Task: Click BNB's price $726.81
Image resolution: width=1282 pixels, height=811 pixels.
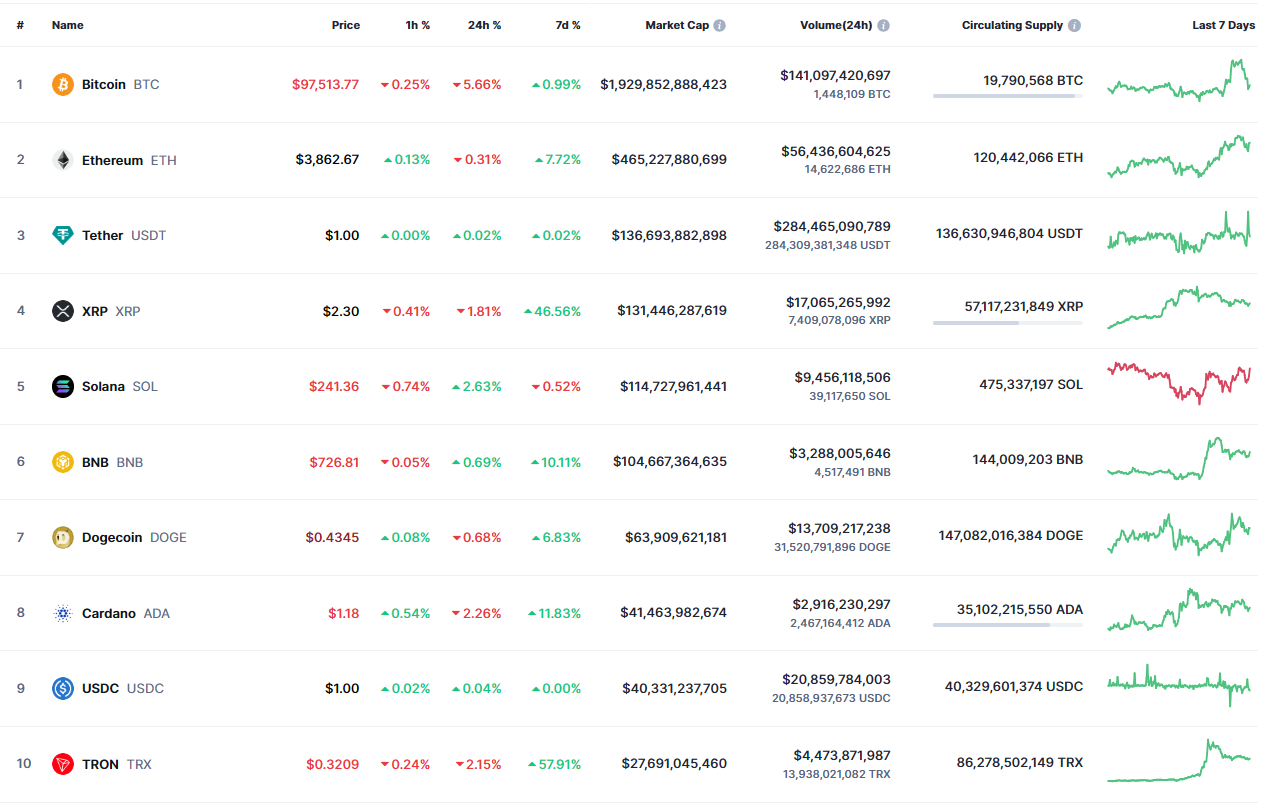Action: click(334, 462)
